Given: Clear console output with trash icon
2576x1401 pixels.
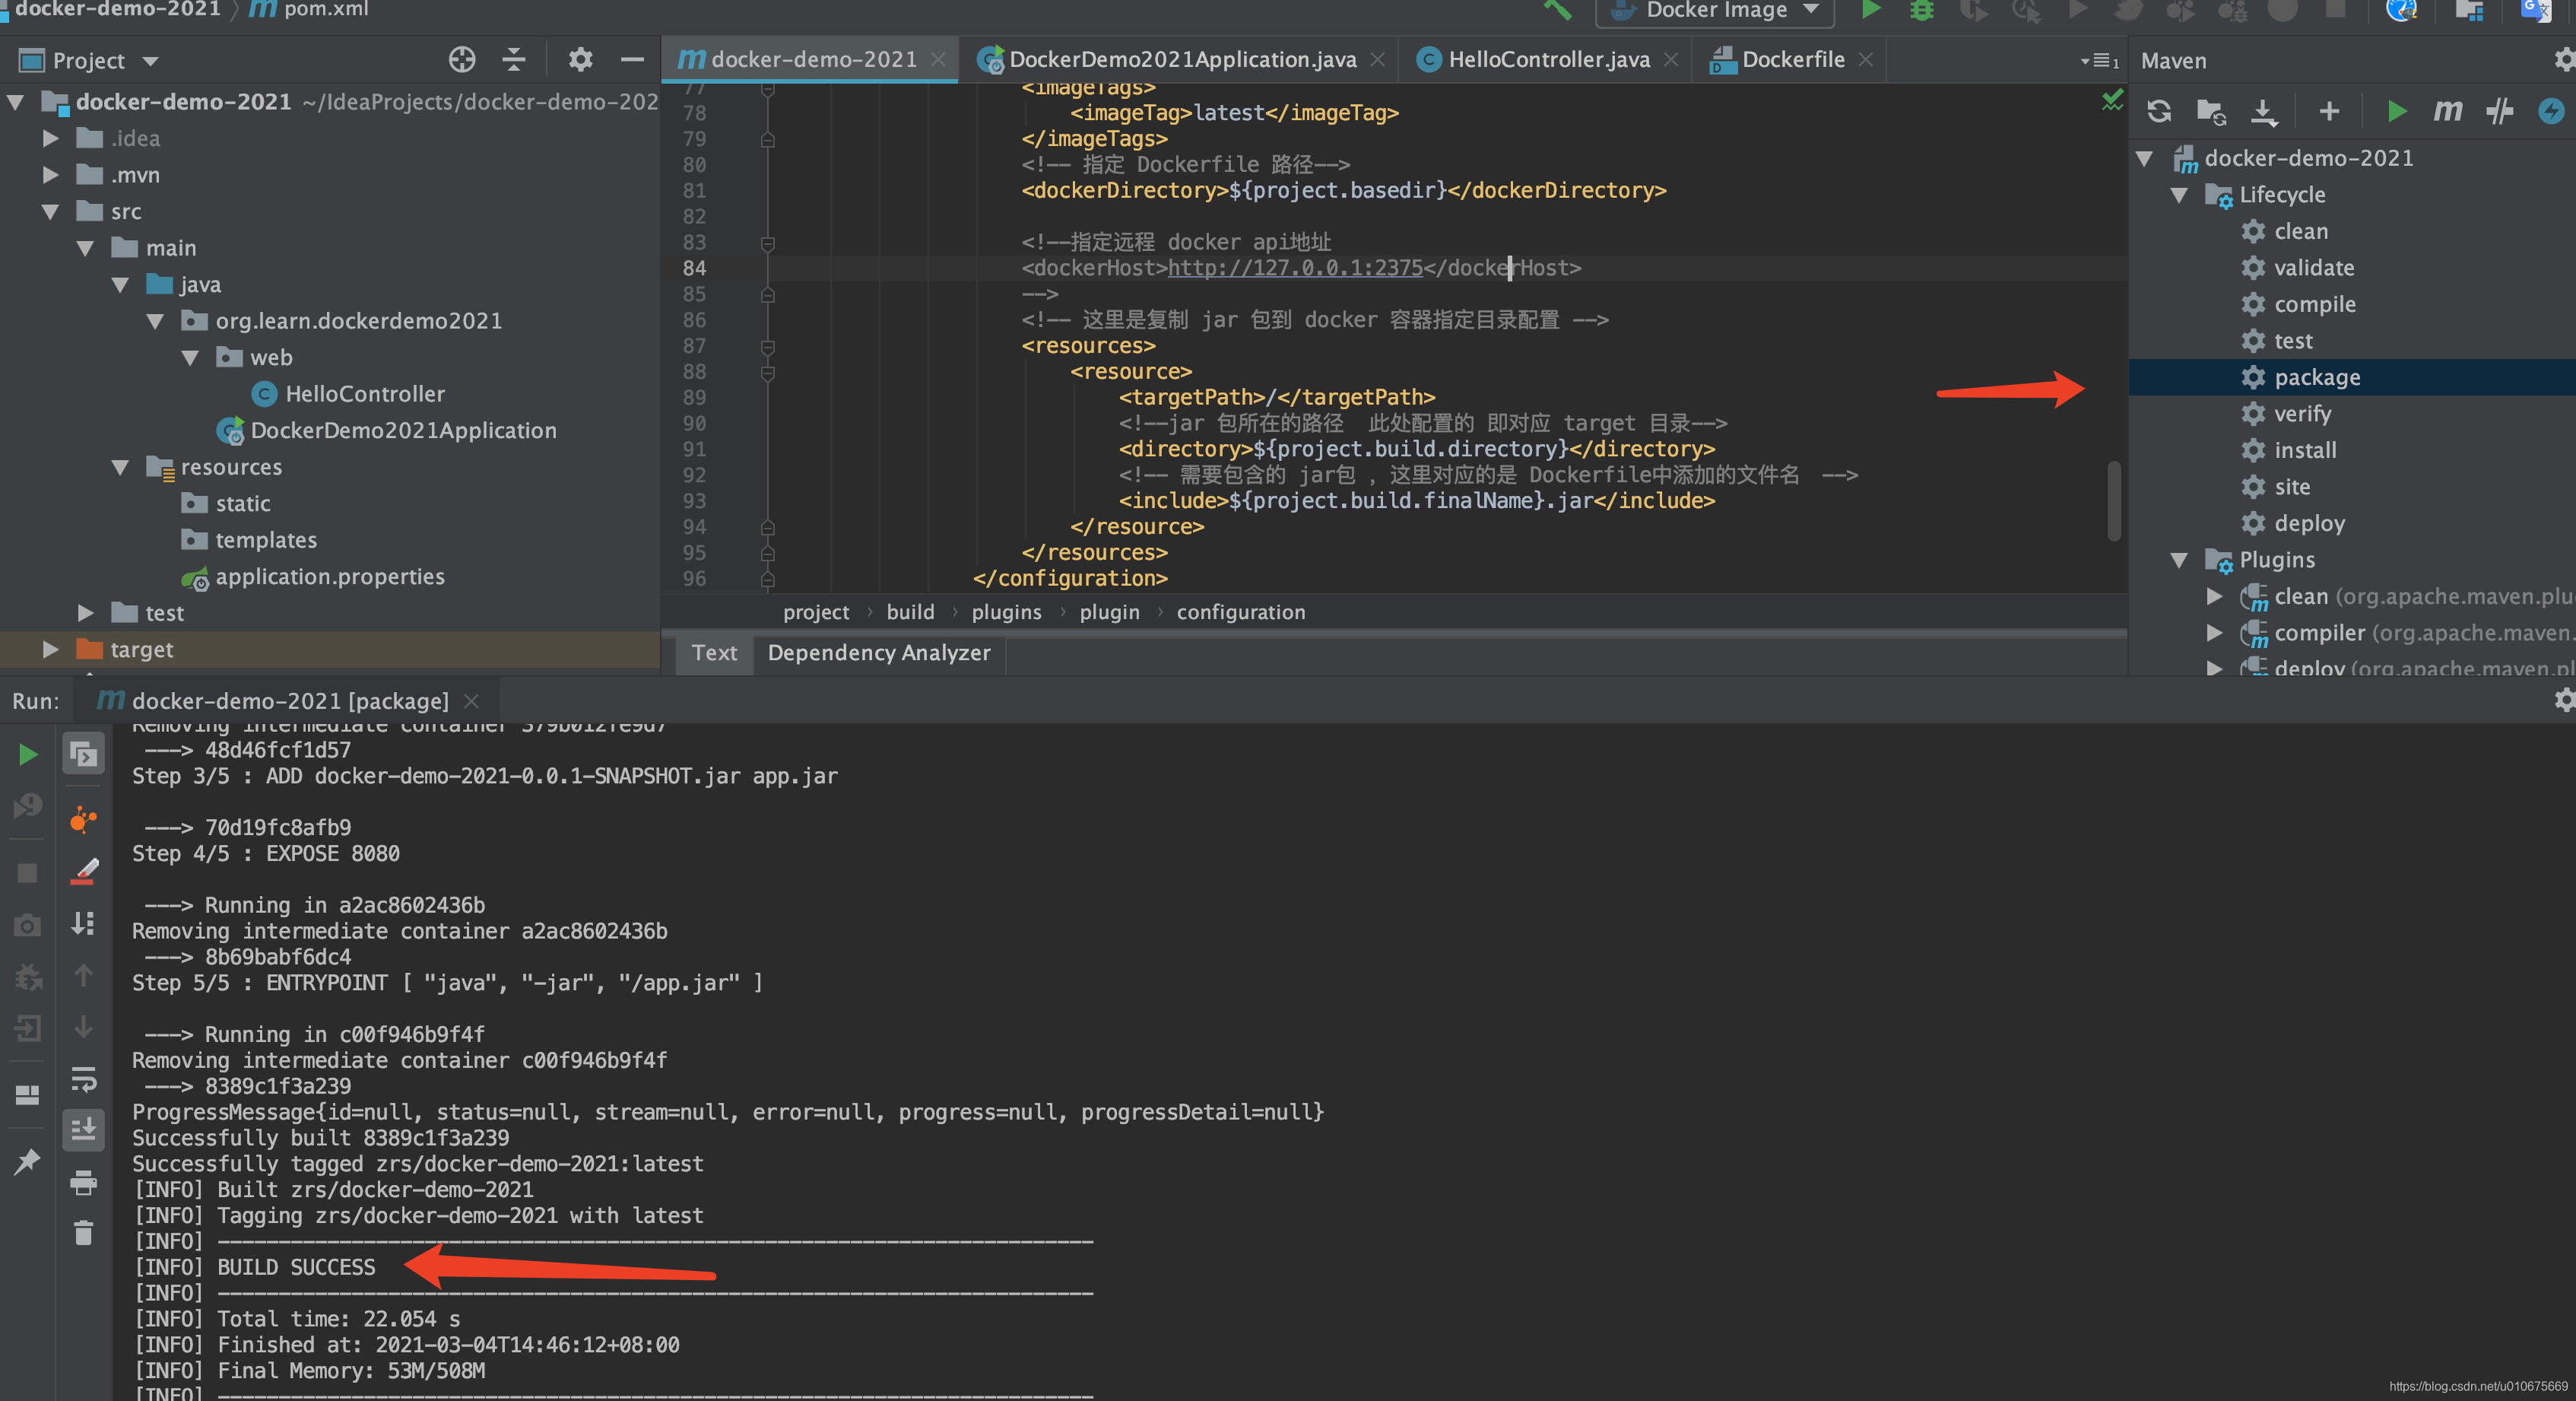Looking at the screenshot, I should click(83, 1232).
